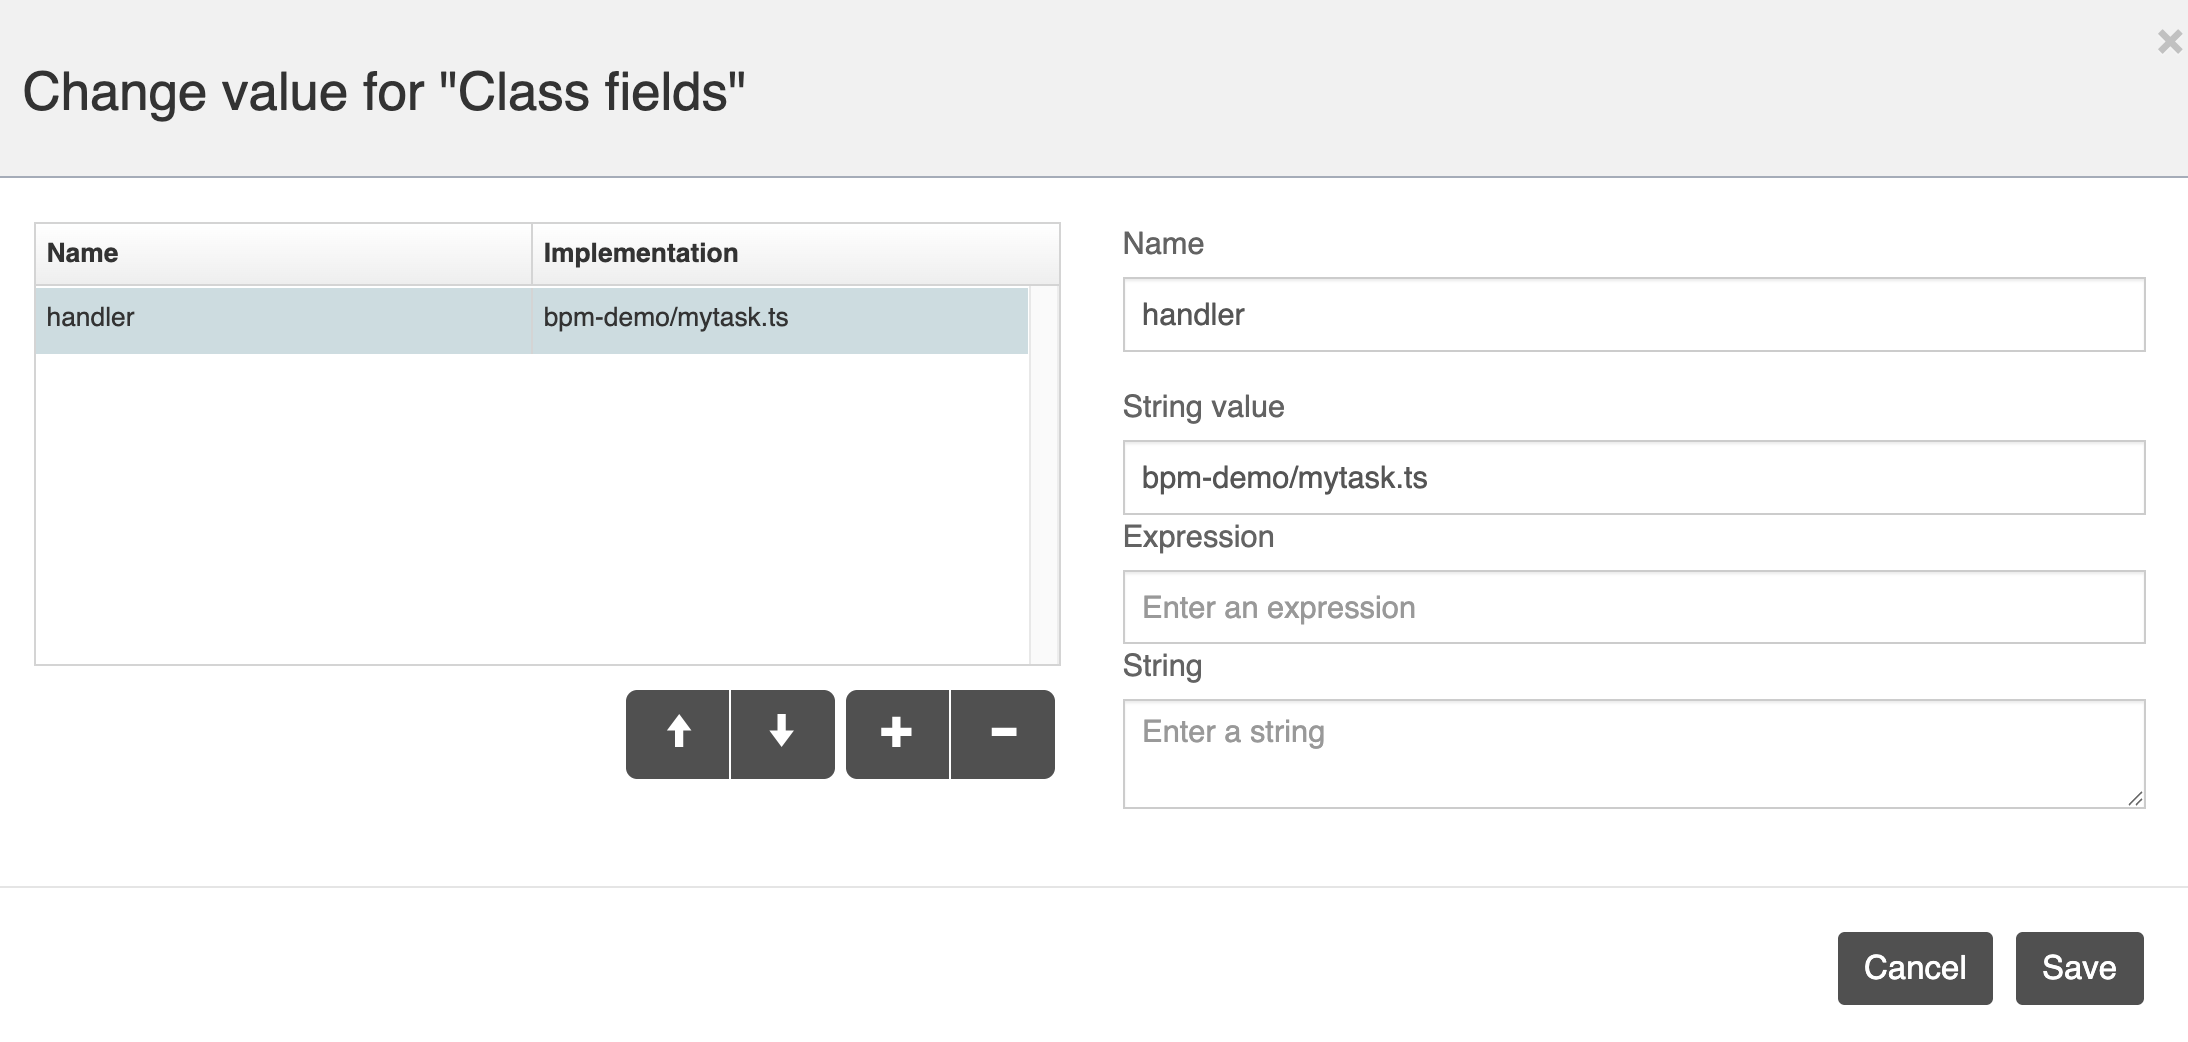This screenshot has width=2188, height=1042.
Task: Click the Enter an expression field
Action: (1630, 607)
